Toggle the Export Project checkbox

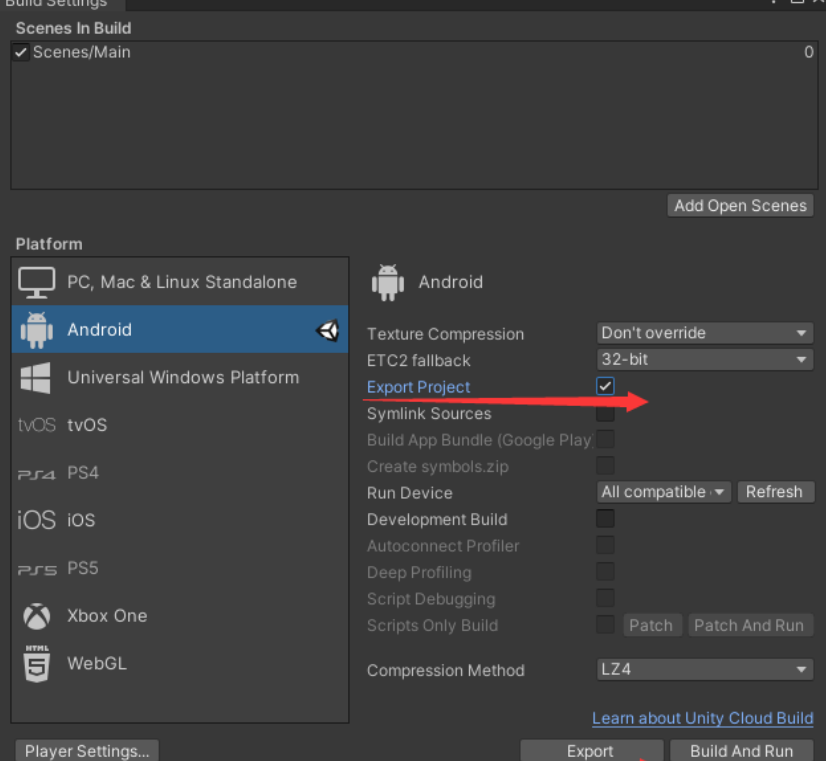pyautogui.click(x=605, y=386)
